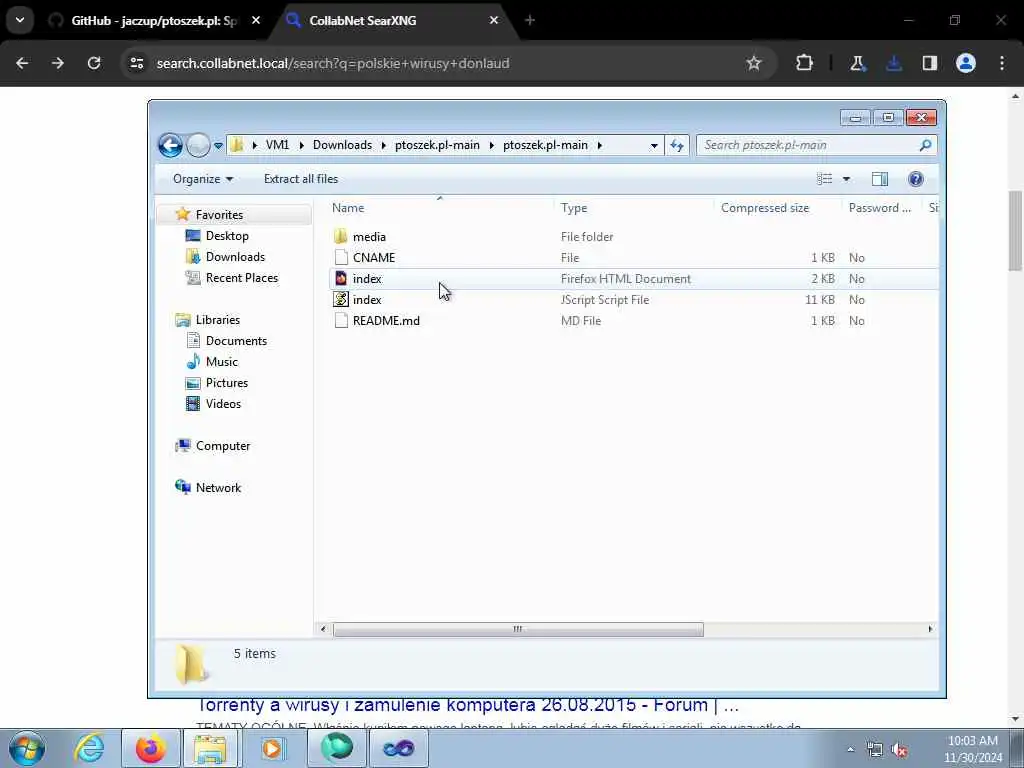Close the GitHub tab
1024x768 pixels.
256,20
